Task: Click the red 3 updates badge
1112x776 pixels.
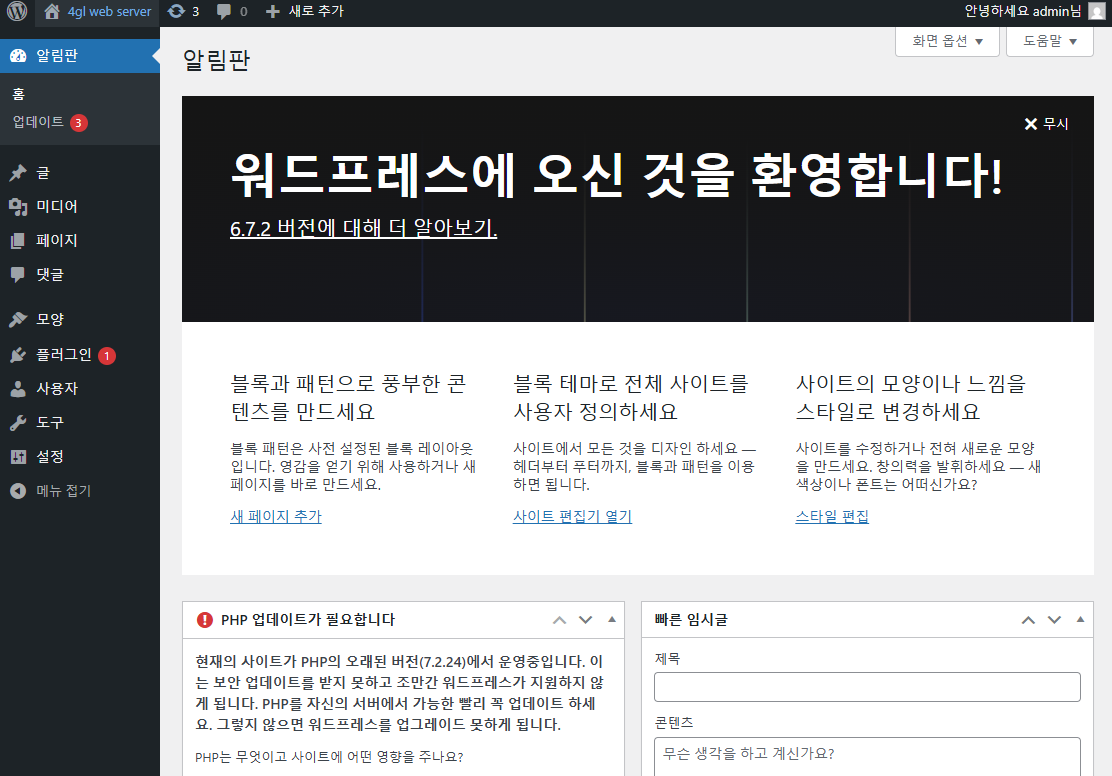Action: 79,123
